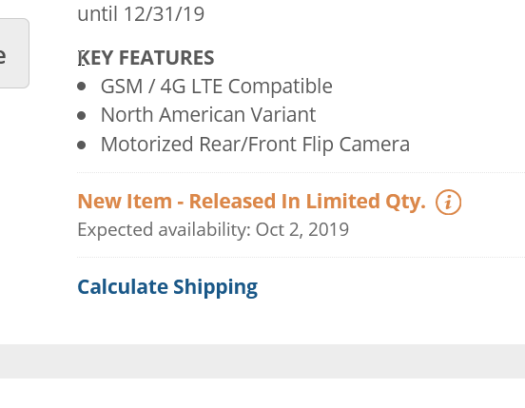The height and width of the screenshot is (408, 525).
Task: Click the orange New Item - Released In Limited Qty. text
Action: coord(251,201)
